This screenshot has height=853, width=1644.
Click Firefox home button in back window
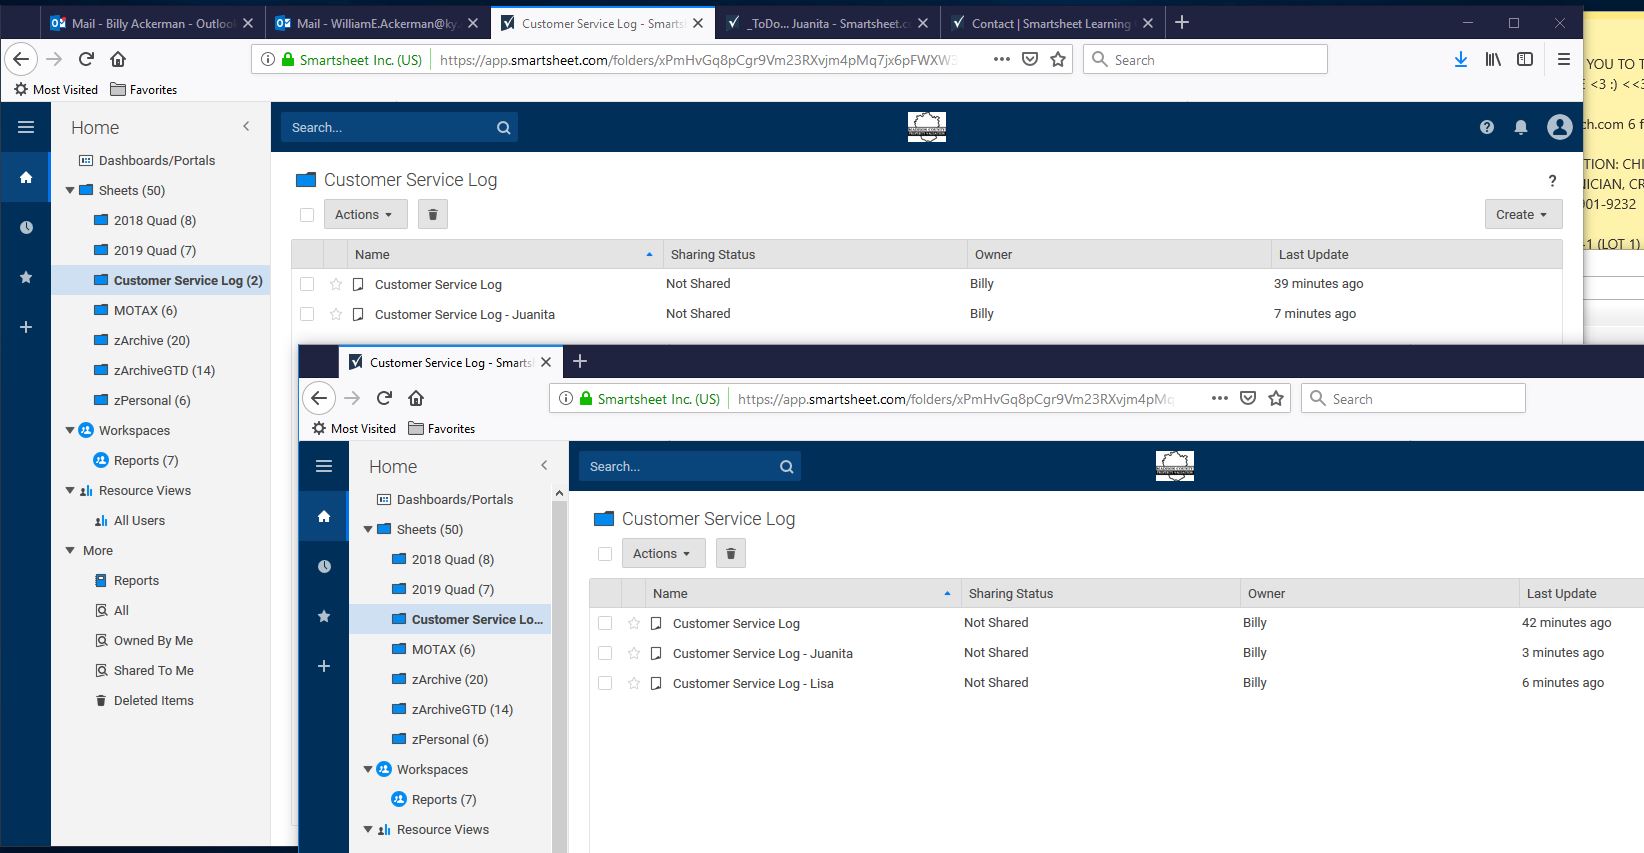118,59
